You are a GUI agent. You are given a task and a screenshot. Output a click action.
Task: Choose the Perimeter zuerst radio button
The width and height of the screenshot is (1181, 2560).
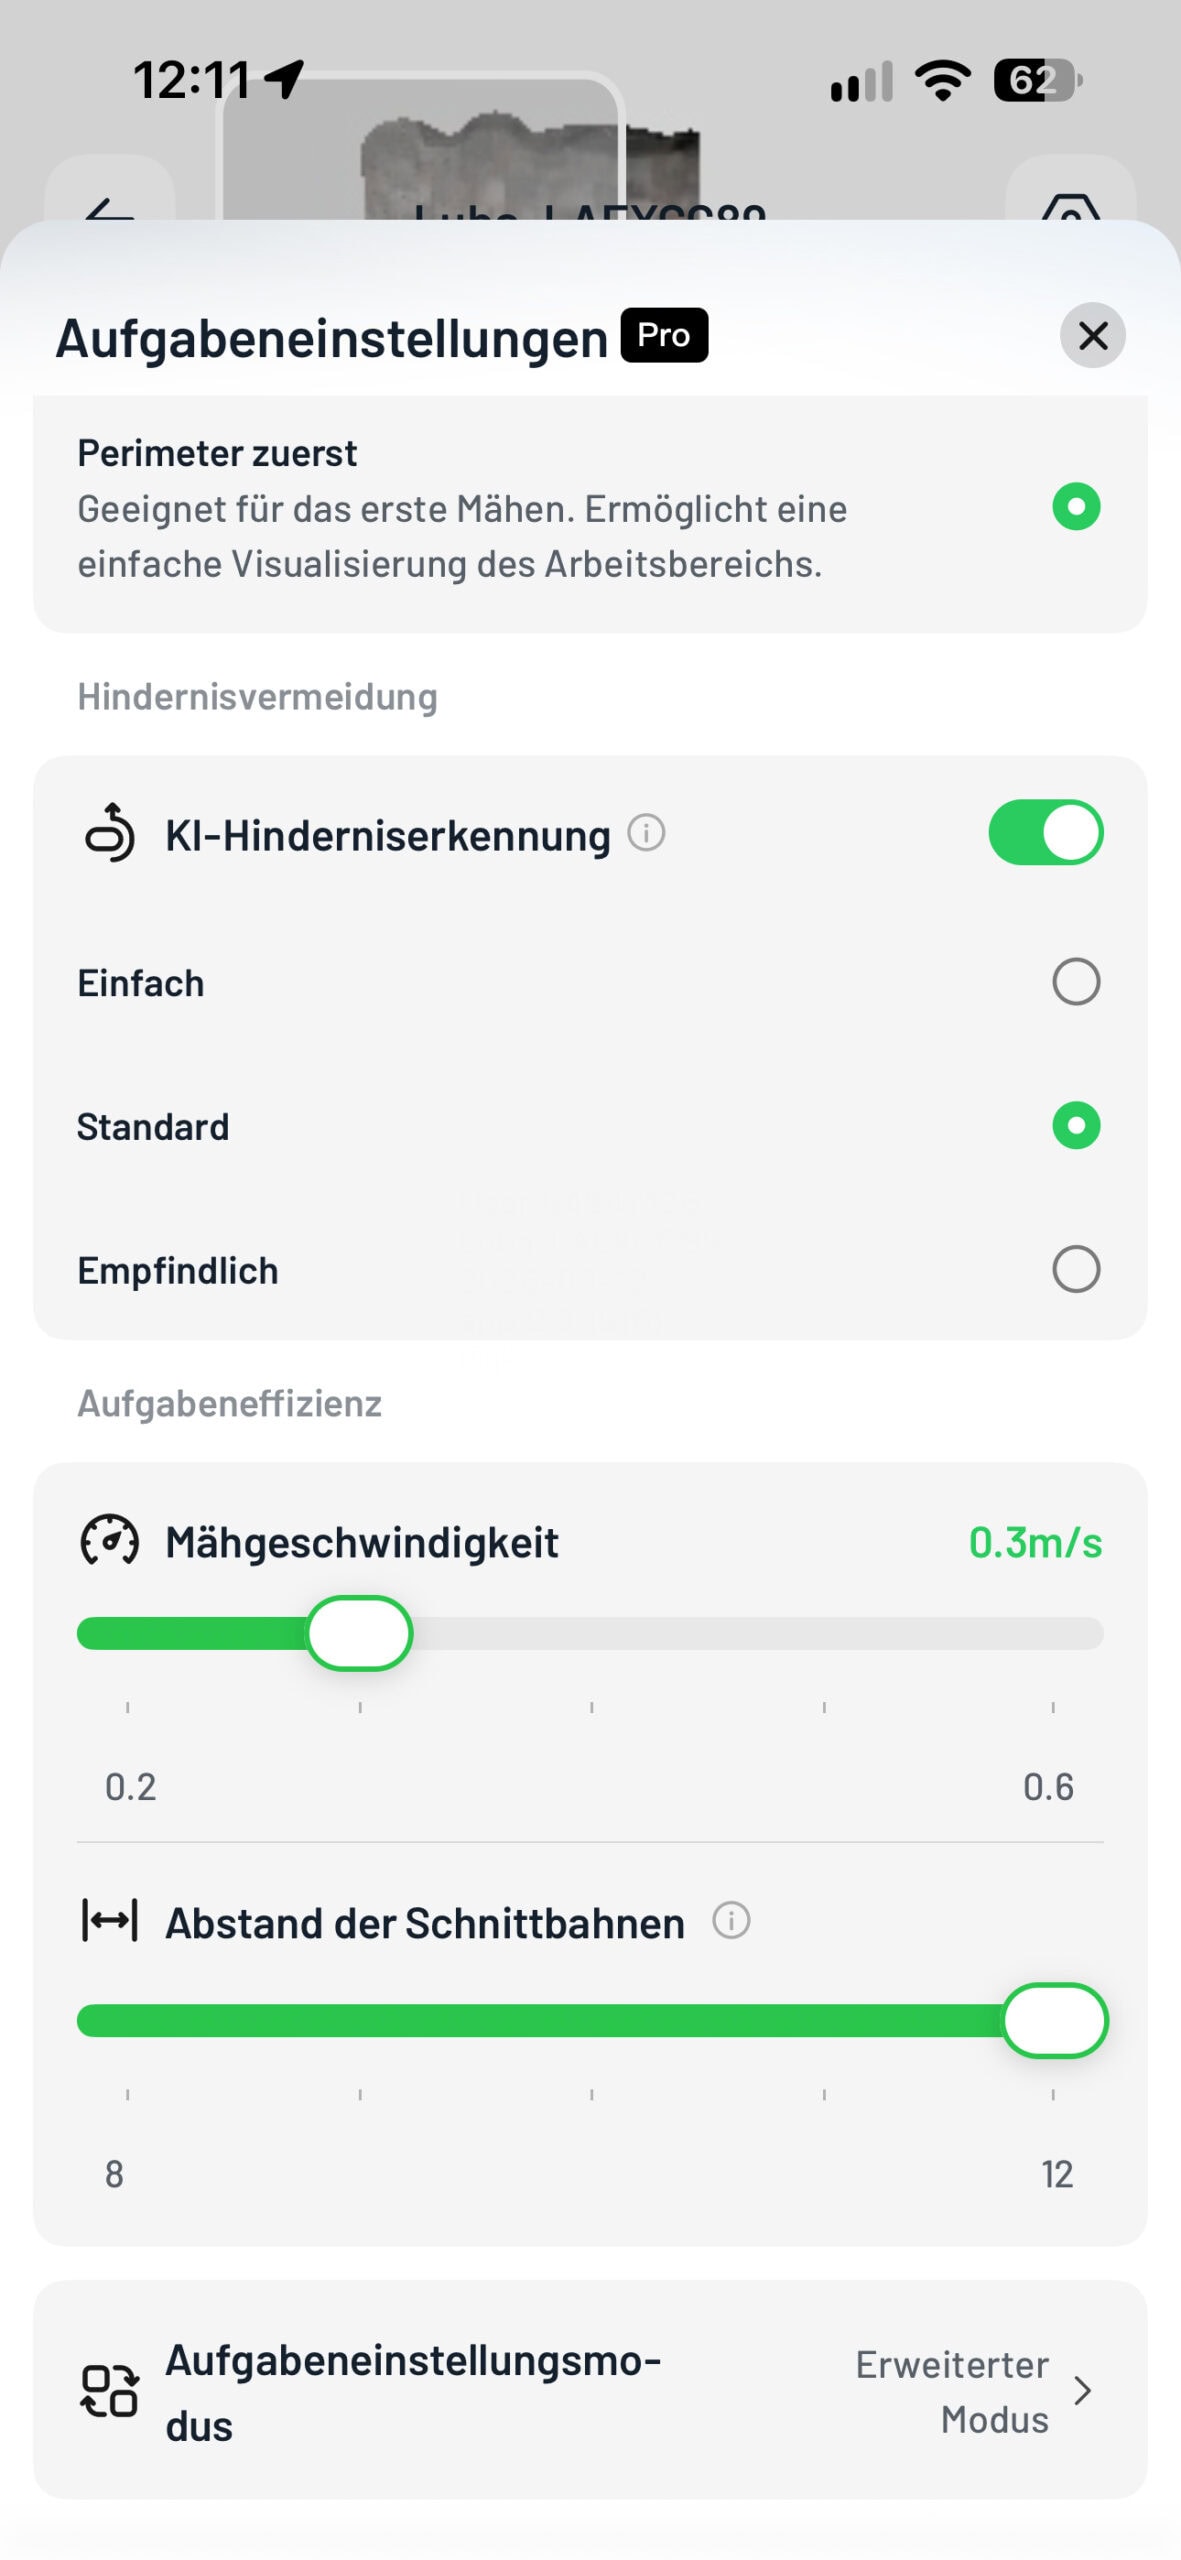[x=1076, y=507]
